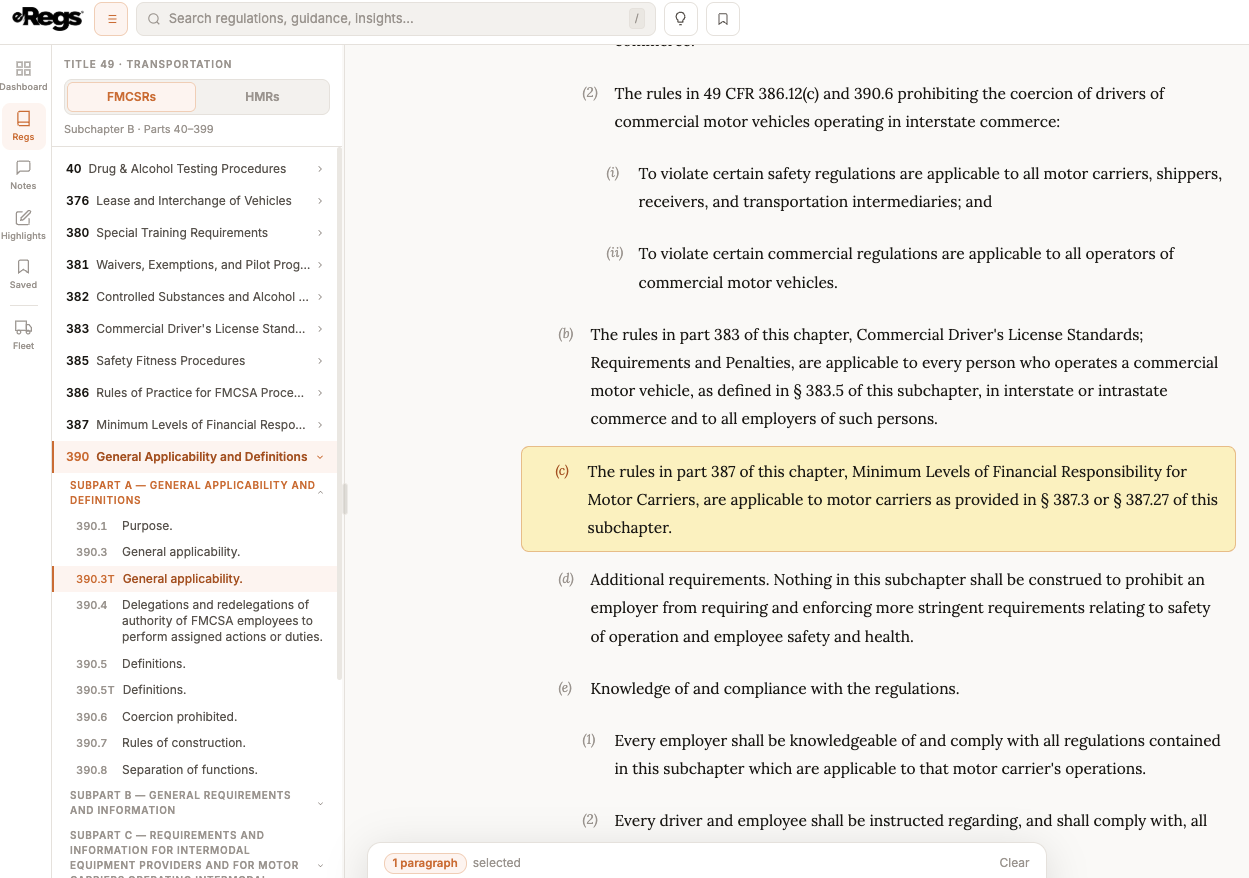Open section 390.1 Purpose
Image resolution: width=1249 pixels, height=878 pixels.
194,526
